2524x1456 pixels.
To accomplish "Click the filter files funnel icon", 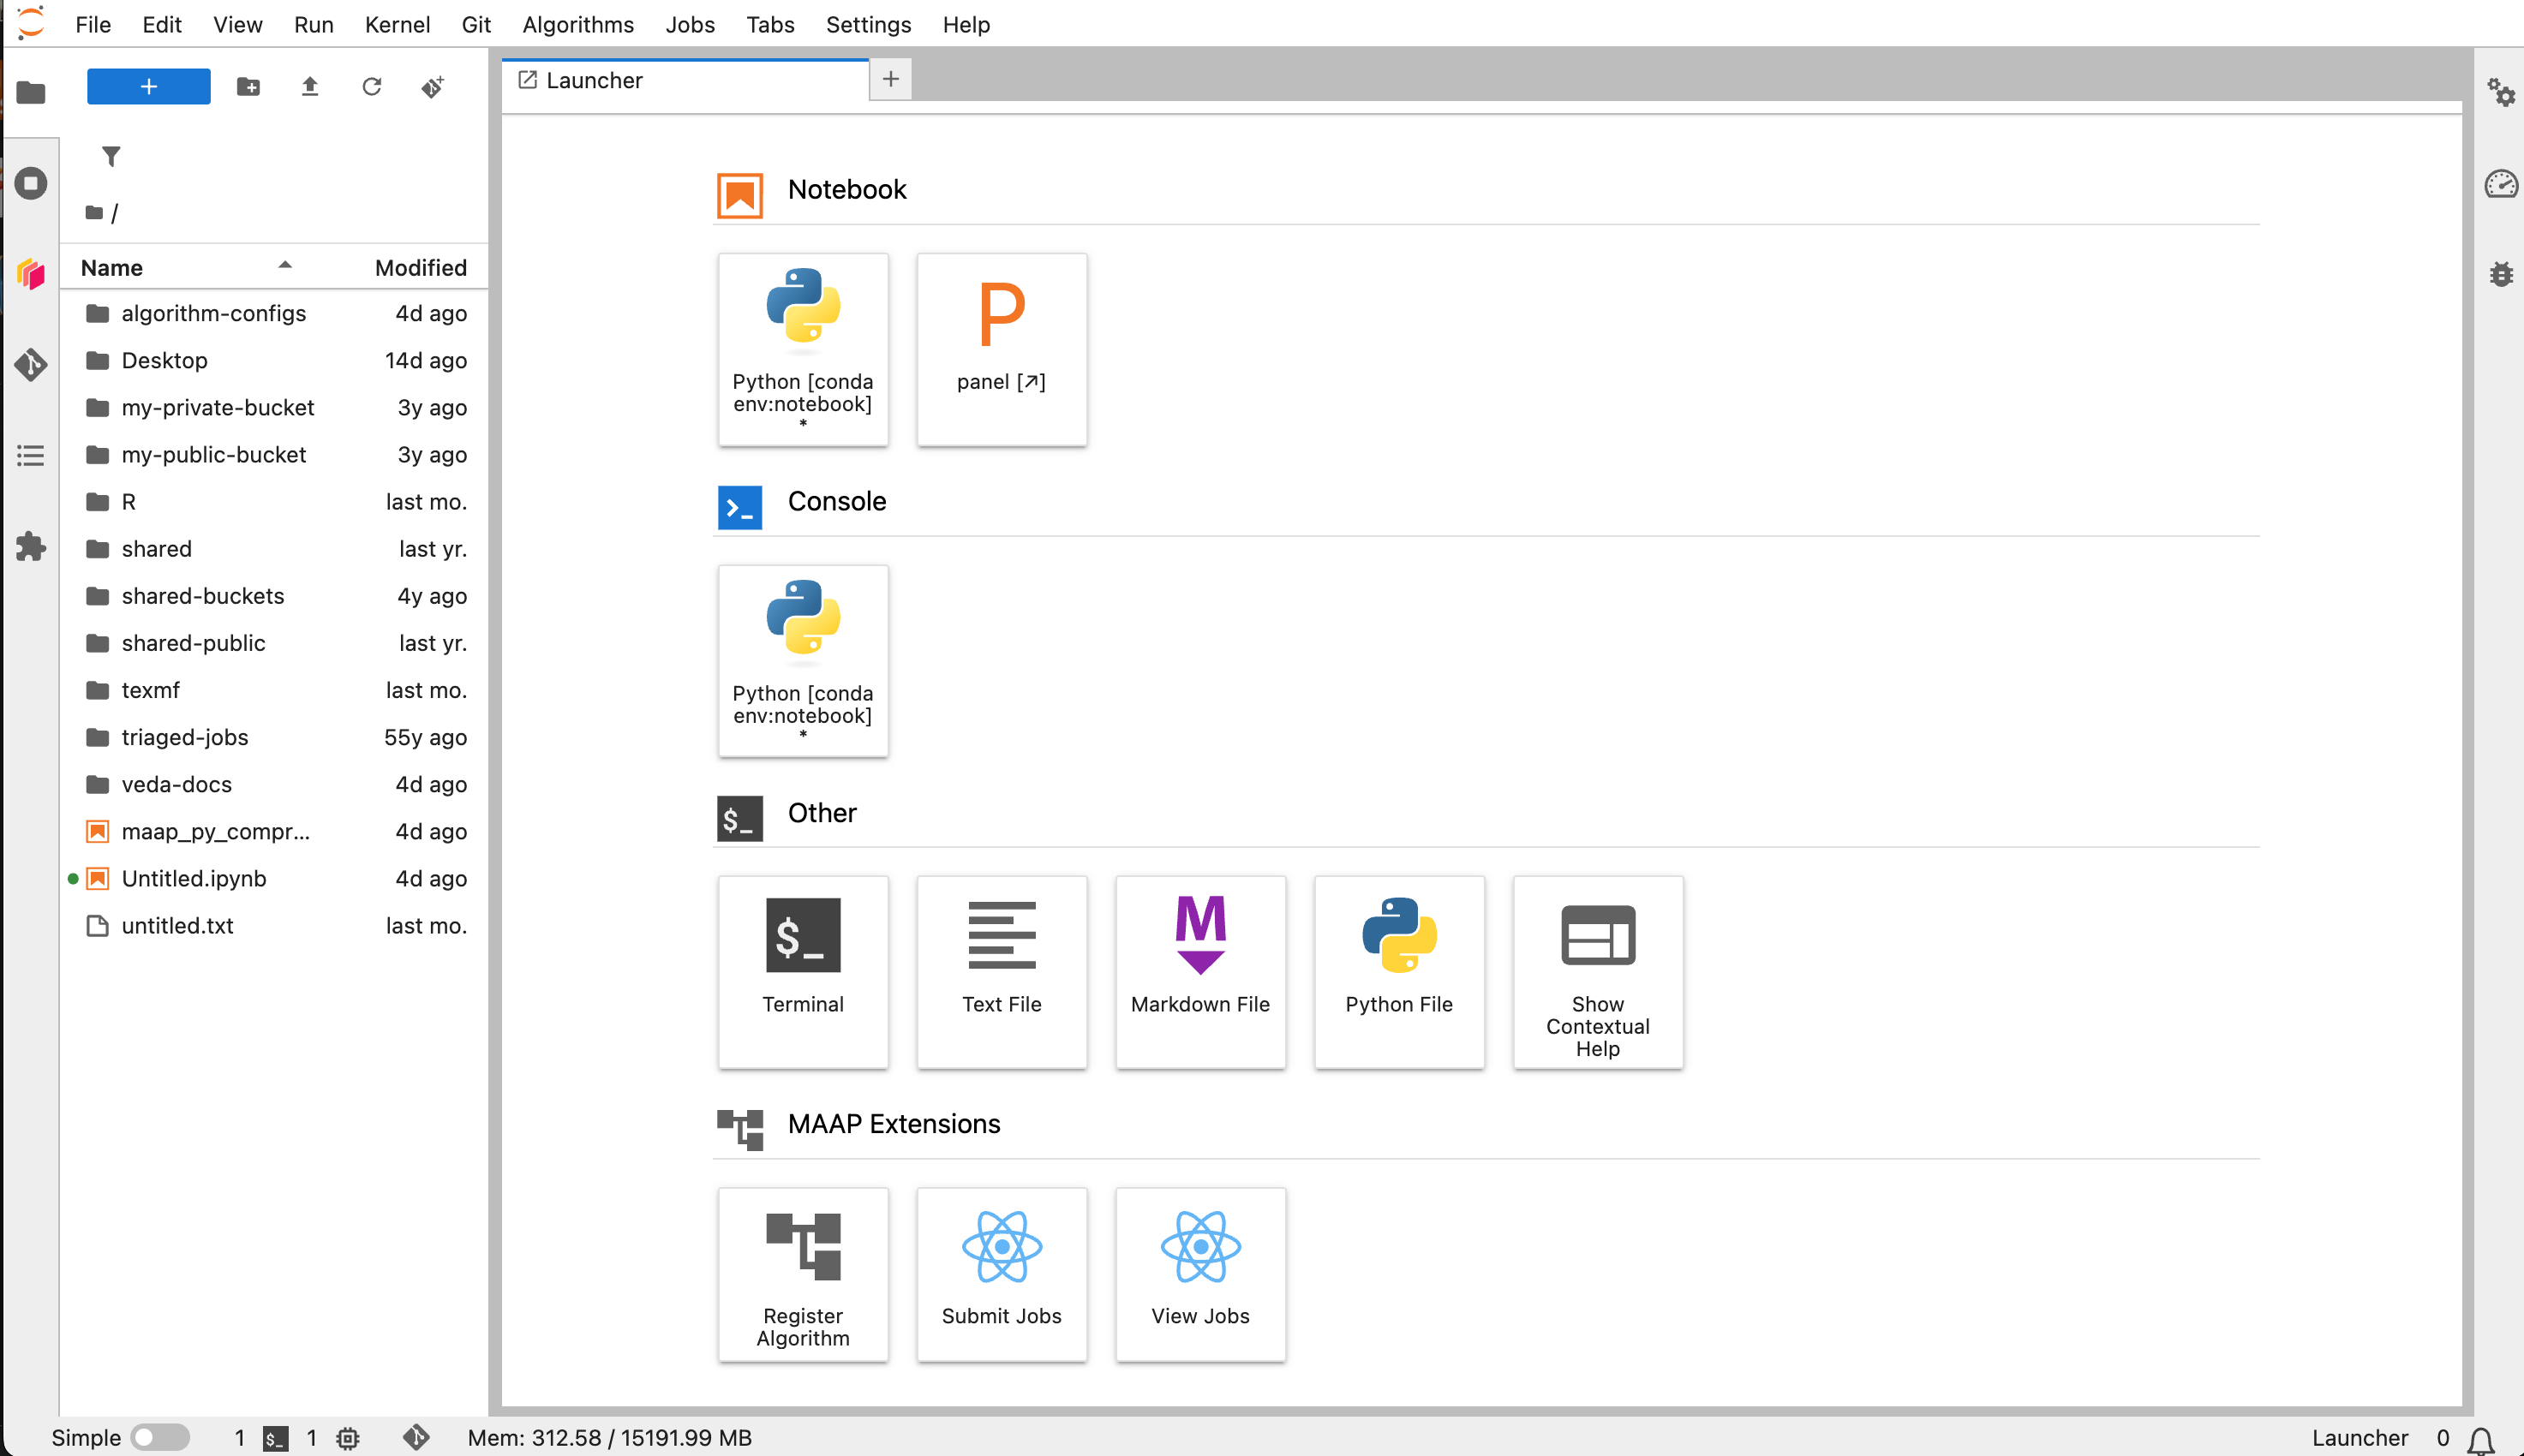I will coord(111,157).
